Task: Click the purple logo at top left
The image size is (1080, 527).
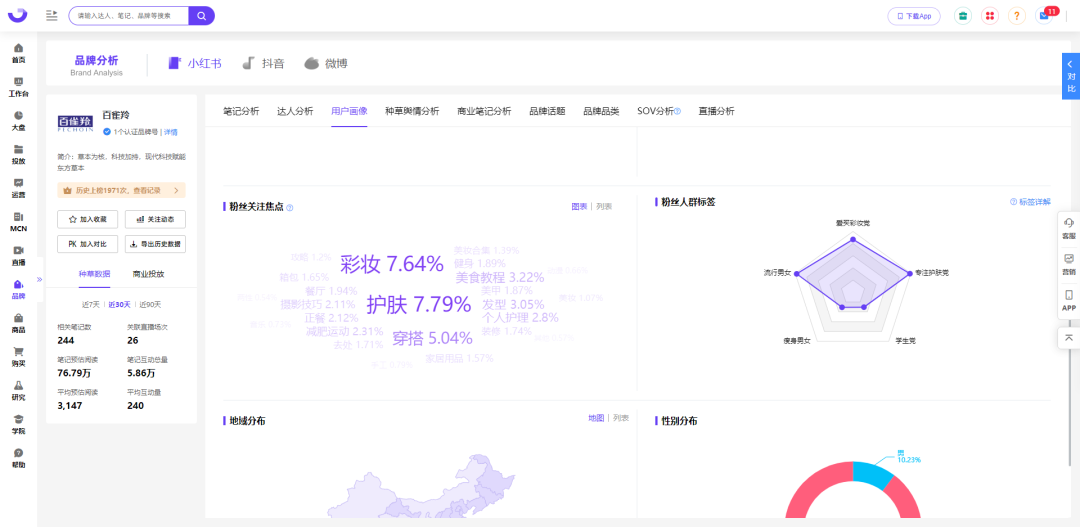Action: [x=18, y=14]
